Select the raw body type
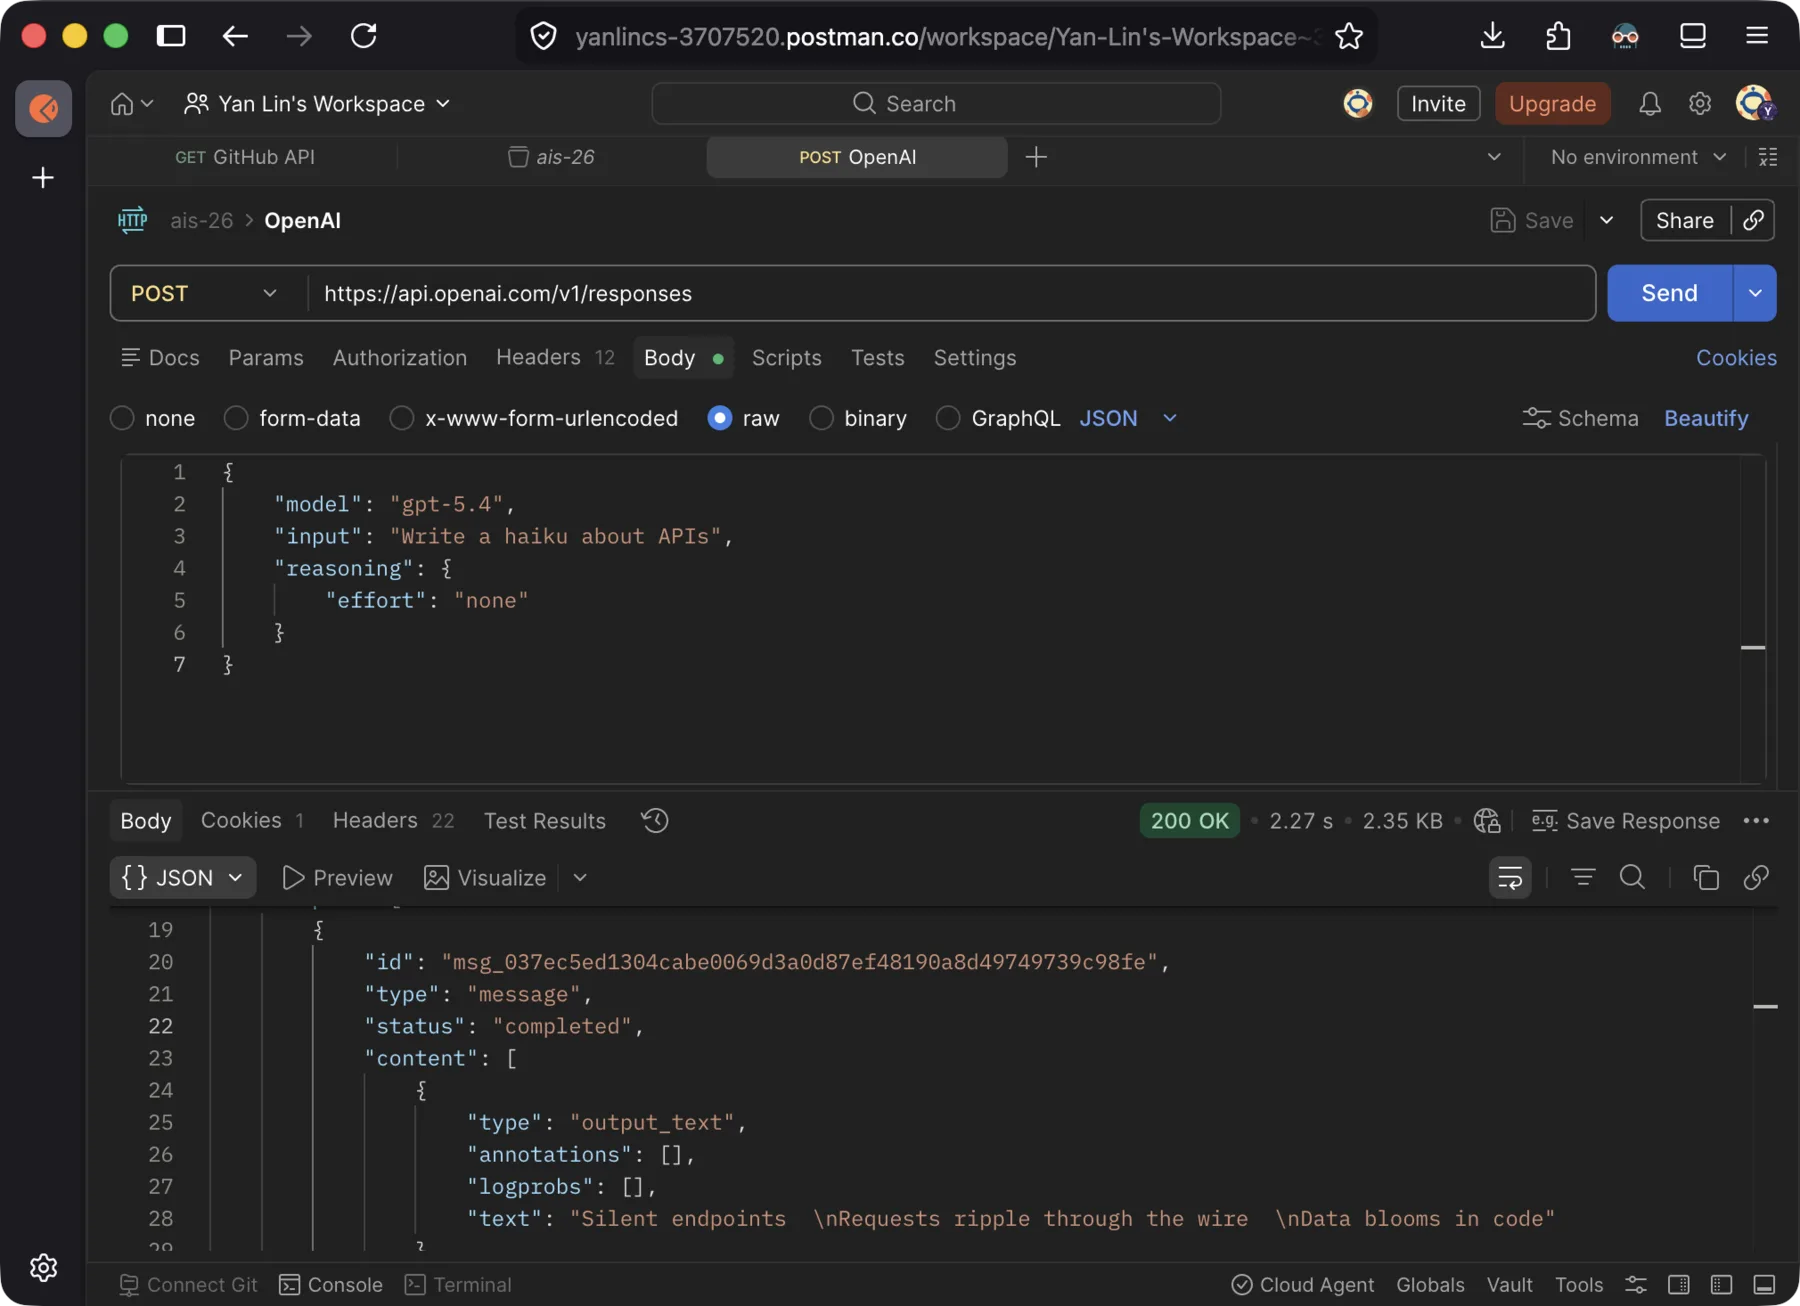1800x1306 pixels. click(719, 418)
